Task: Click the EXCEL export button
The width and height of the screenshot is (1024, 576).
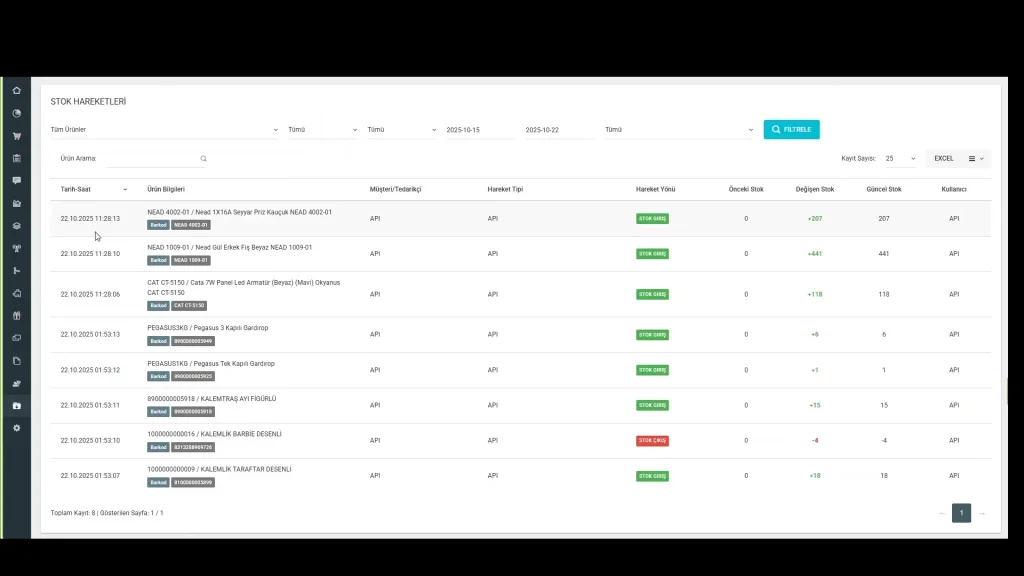Action: click(x=944, y=159)
